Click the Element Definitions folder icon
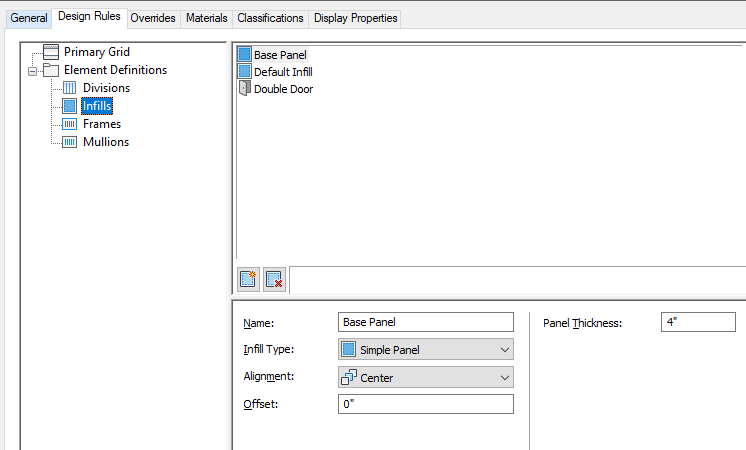The width and height of the screenshot is (746, 450). 51,70
